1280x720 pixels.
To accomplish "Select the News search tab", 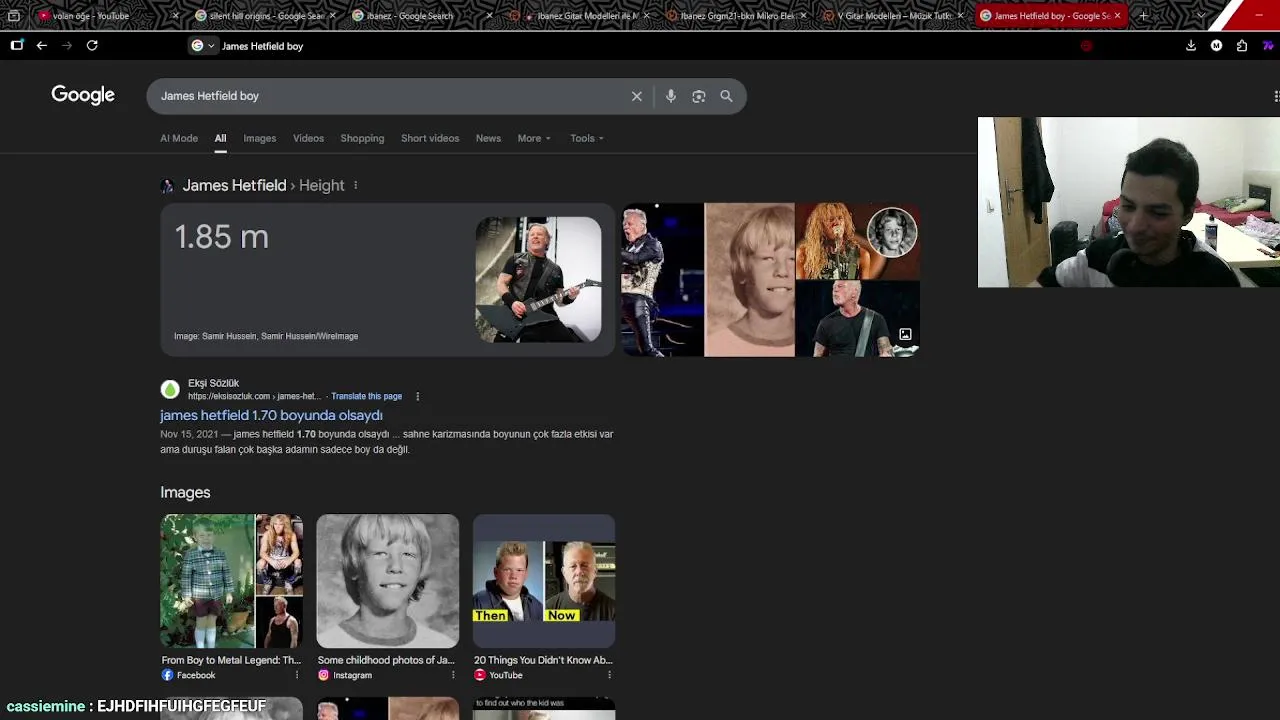I will (488, 138).
